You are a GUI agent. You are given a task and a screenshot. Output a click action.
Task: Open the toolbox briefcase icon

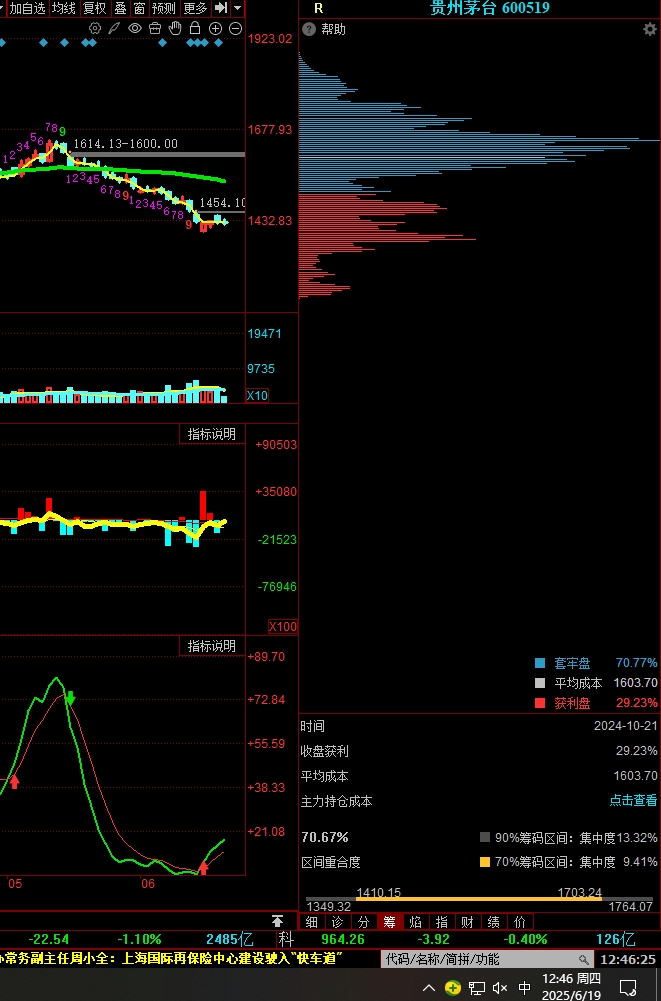tap(155, 28)
